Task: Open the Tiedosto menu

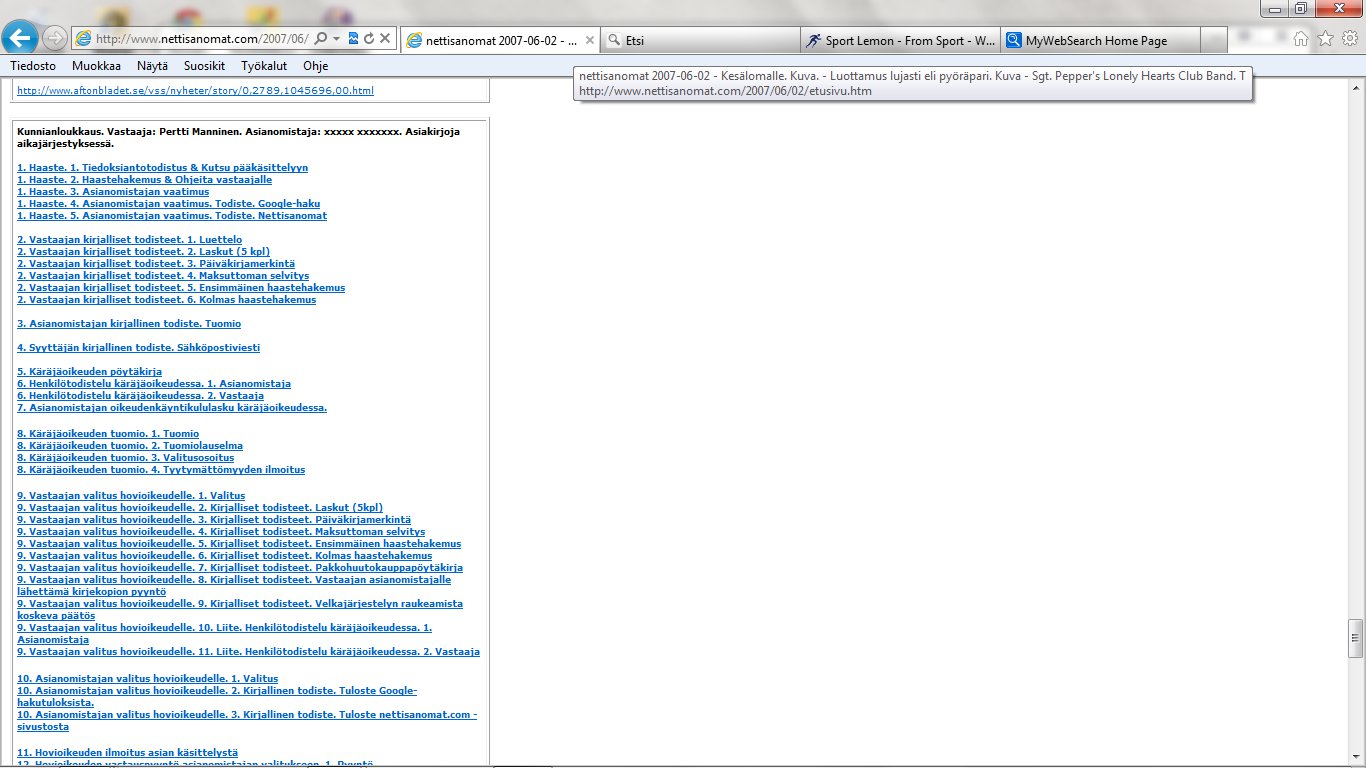Action: tap(33, 66)
